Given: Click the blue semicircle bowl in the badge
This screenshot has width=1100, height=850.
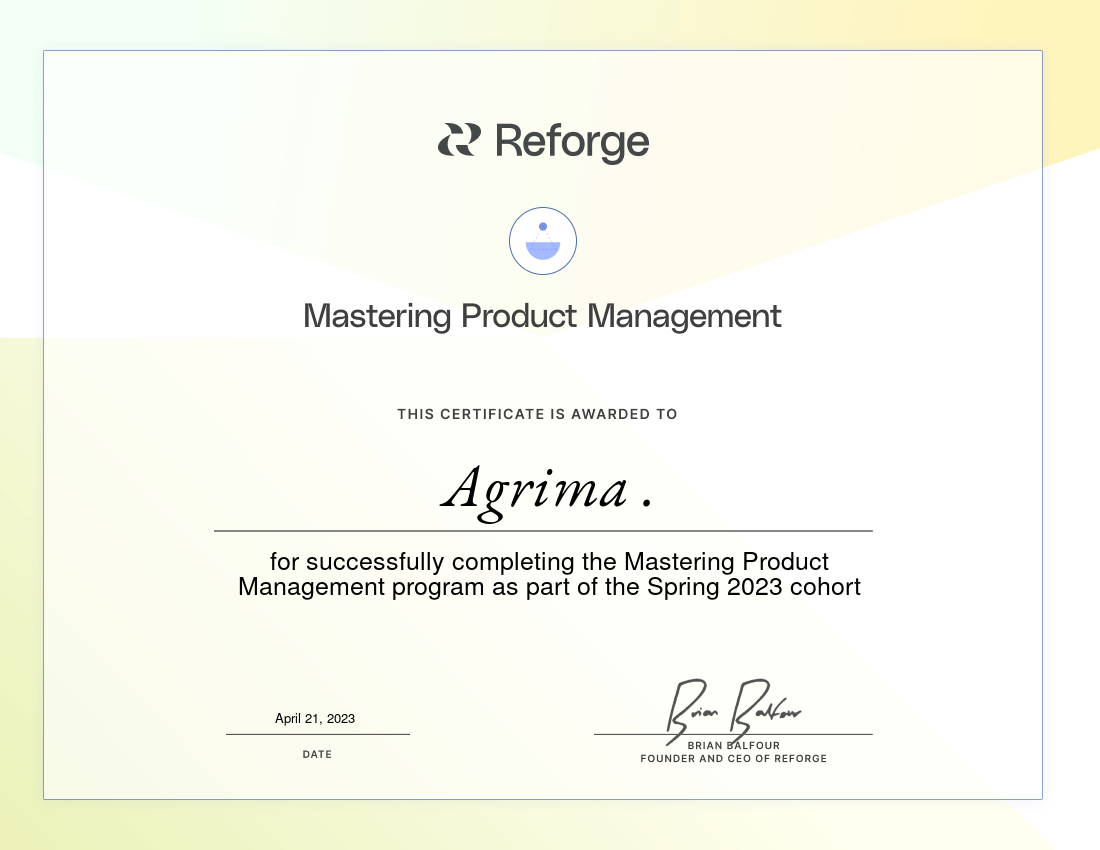Looking at the screenshot, I should 543,251.
